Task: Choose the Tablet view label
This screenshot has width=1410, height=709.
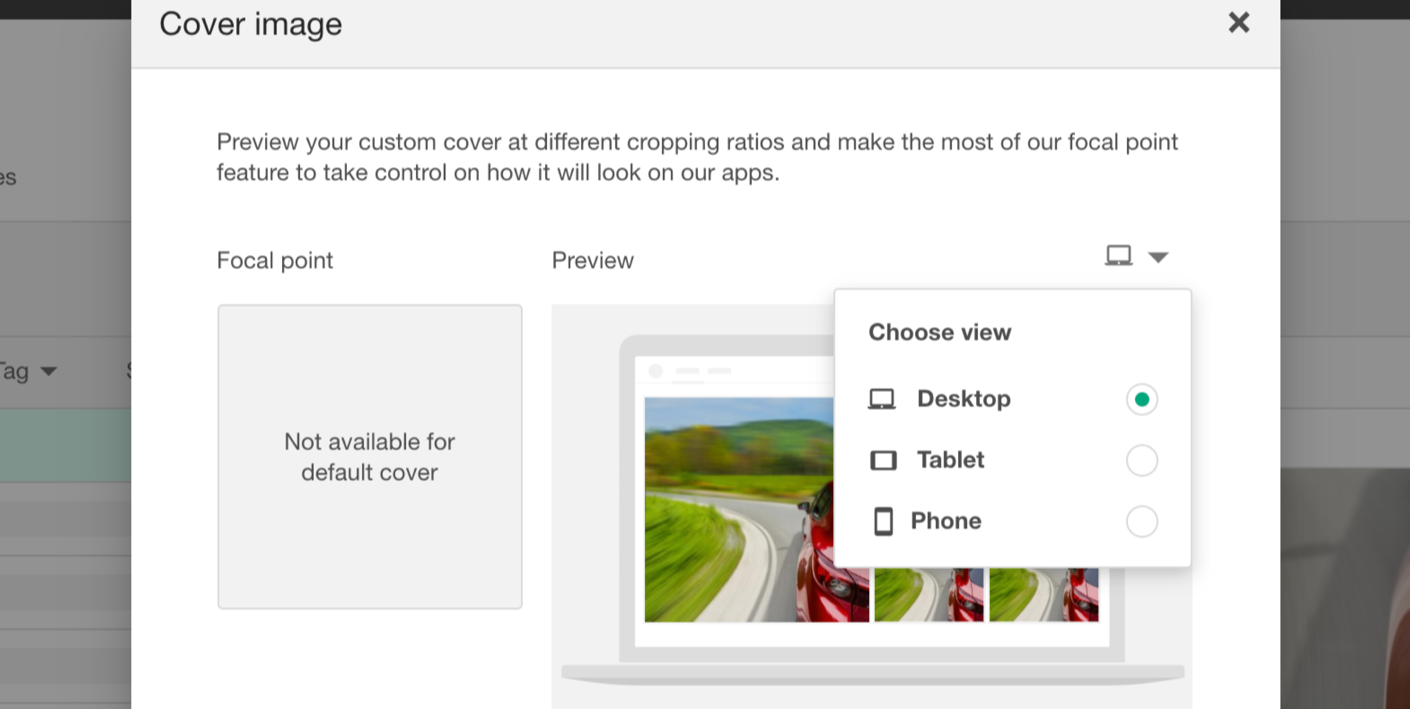Action: tap(951, 460)
